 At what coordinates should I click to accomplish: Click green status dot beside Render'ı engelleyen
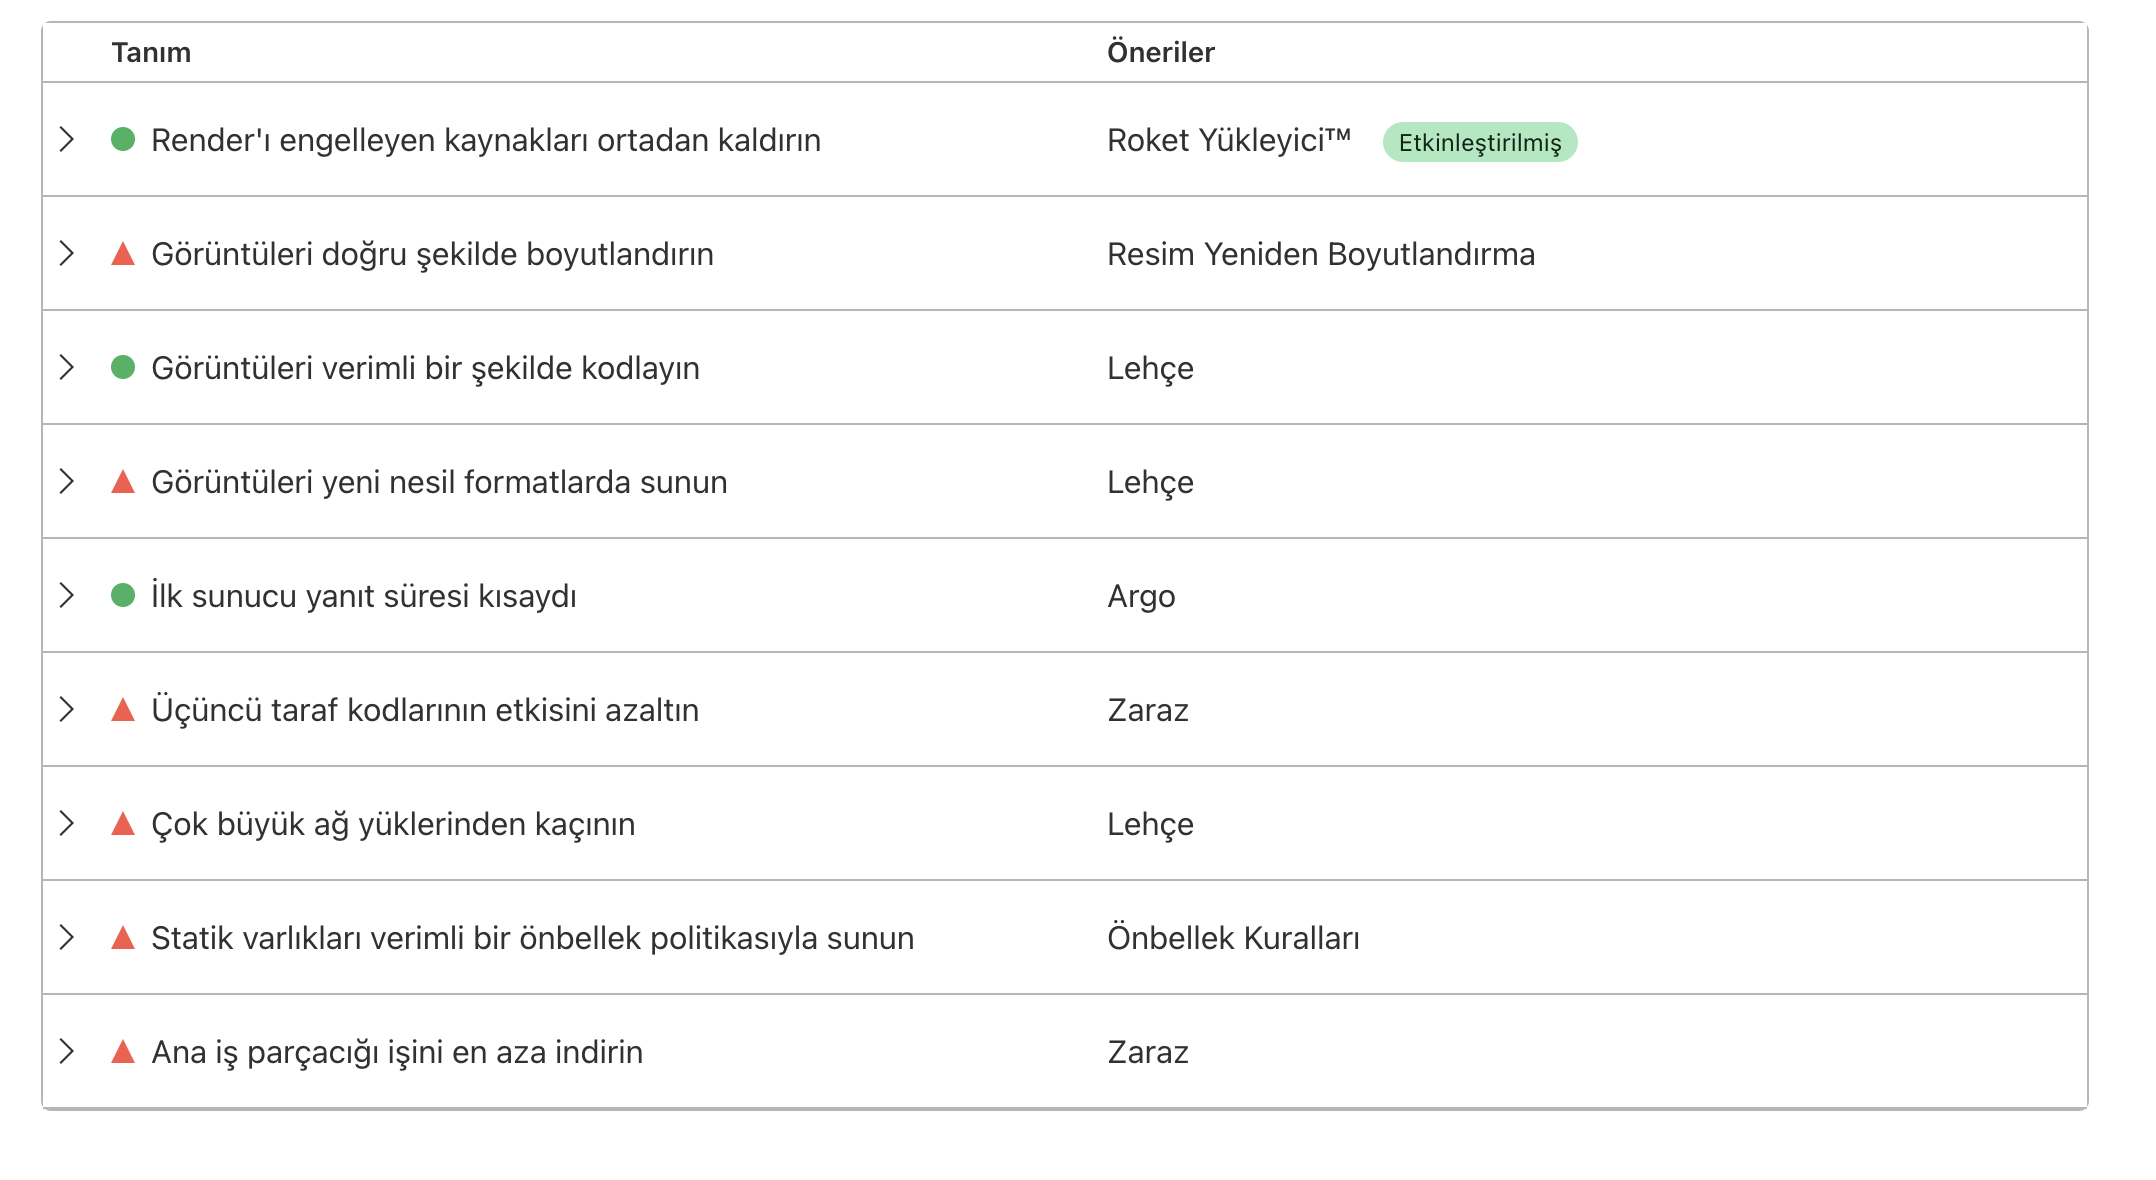point(123,140)
